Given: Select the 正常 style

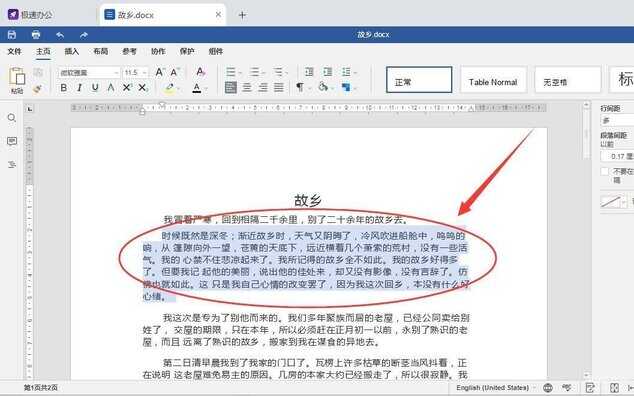Looking at the screenshot, I should (x=419, y=80).
